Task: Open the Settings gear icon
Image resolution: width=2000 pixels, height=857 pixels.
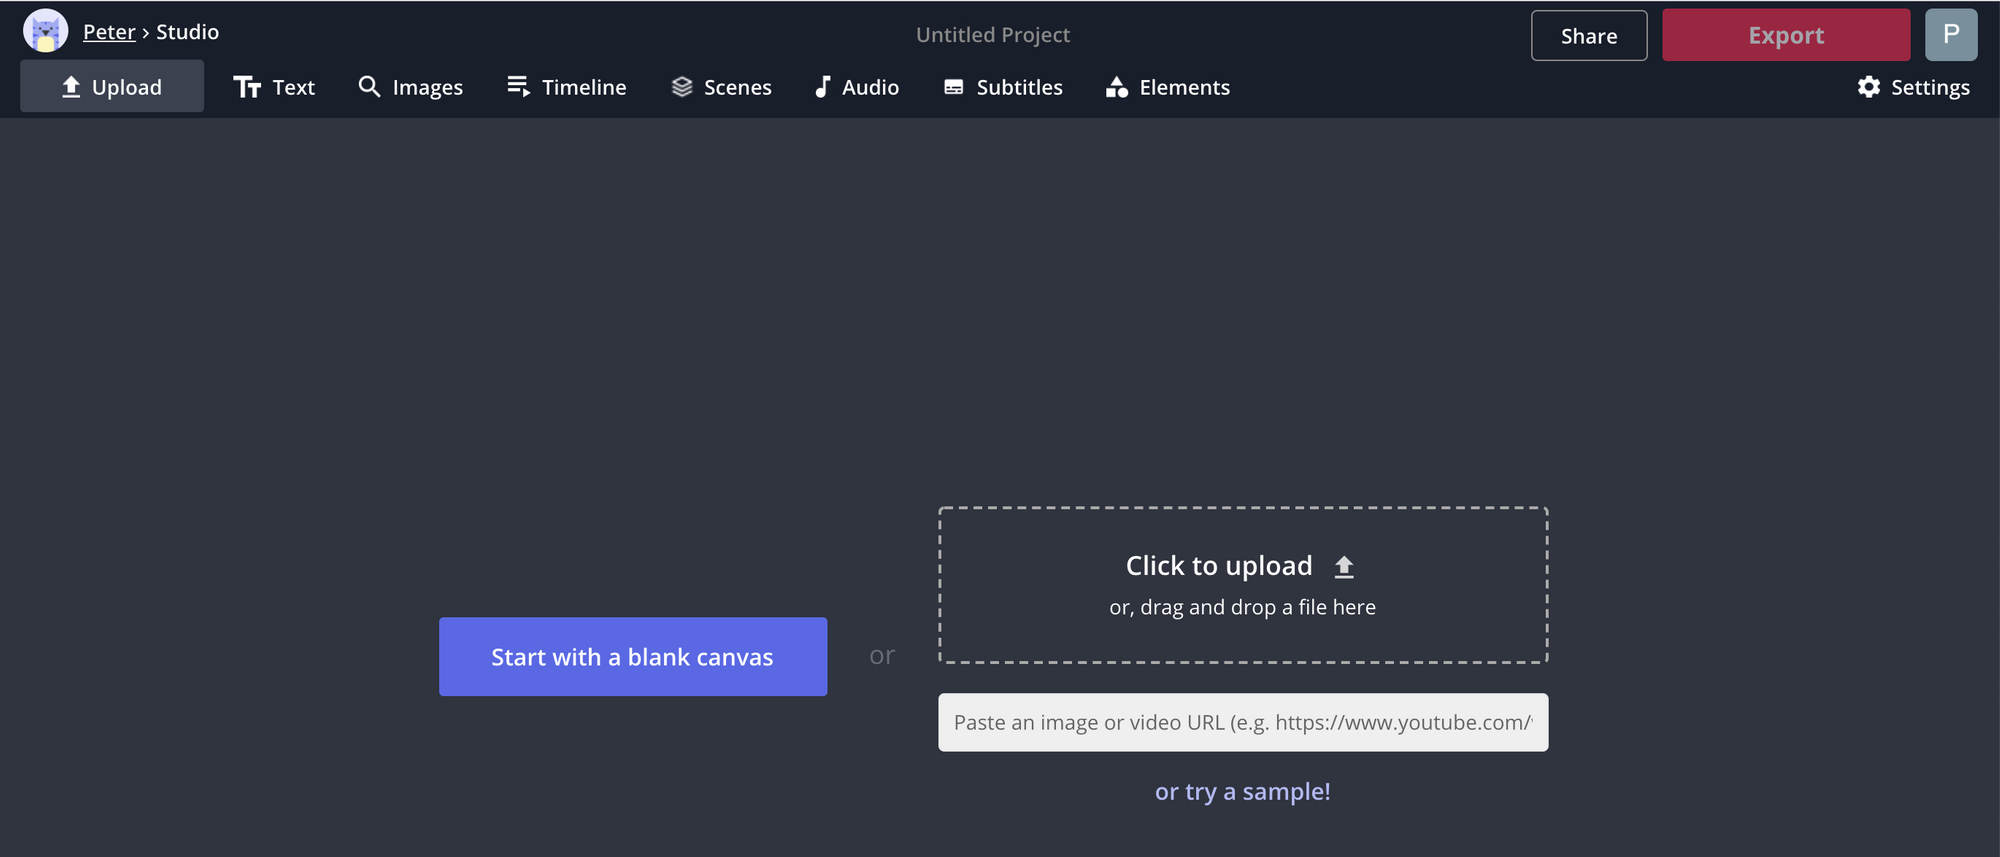Action: [1868, 87]
